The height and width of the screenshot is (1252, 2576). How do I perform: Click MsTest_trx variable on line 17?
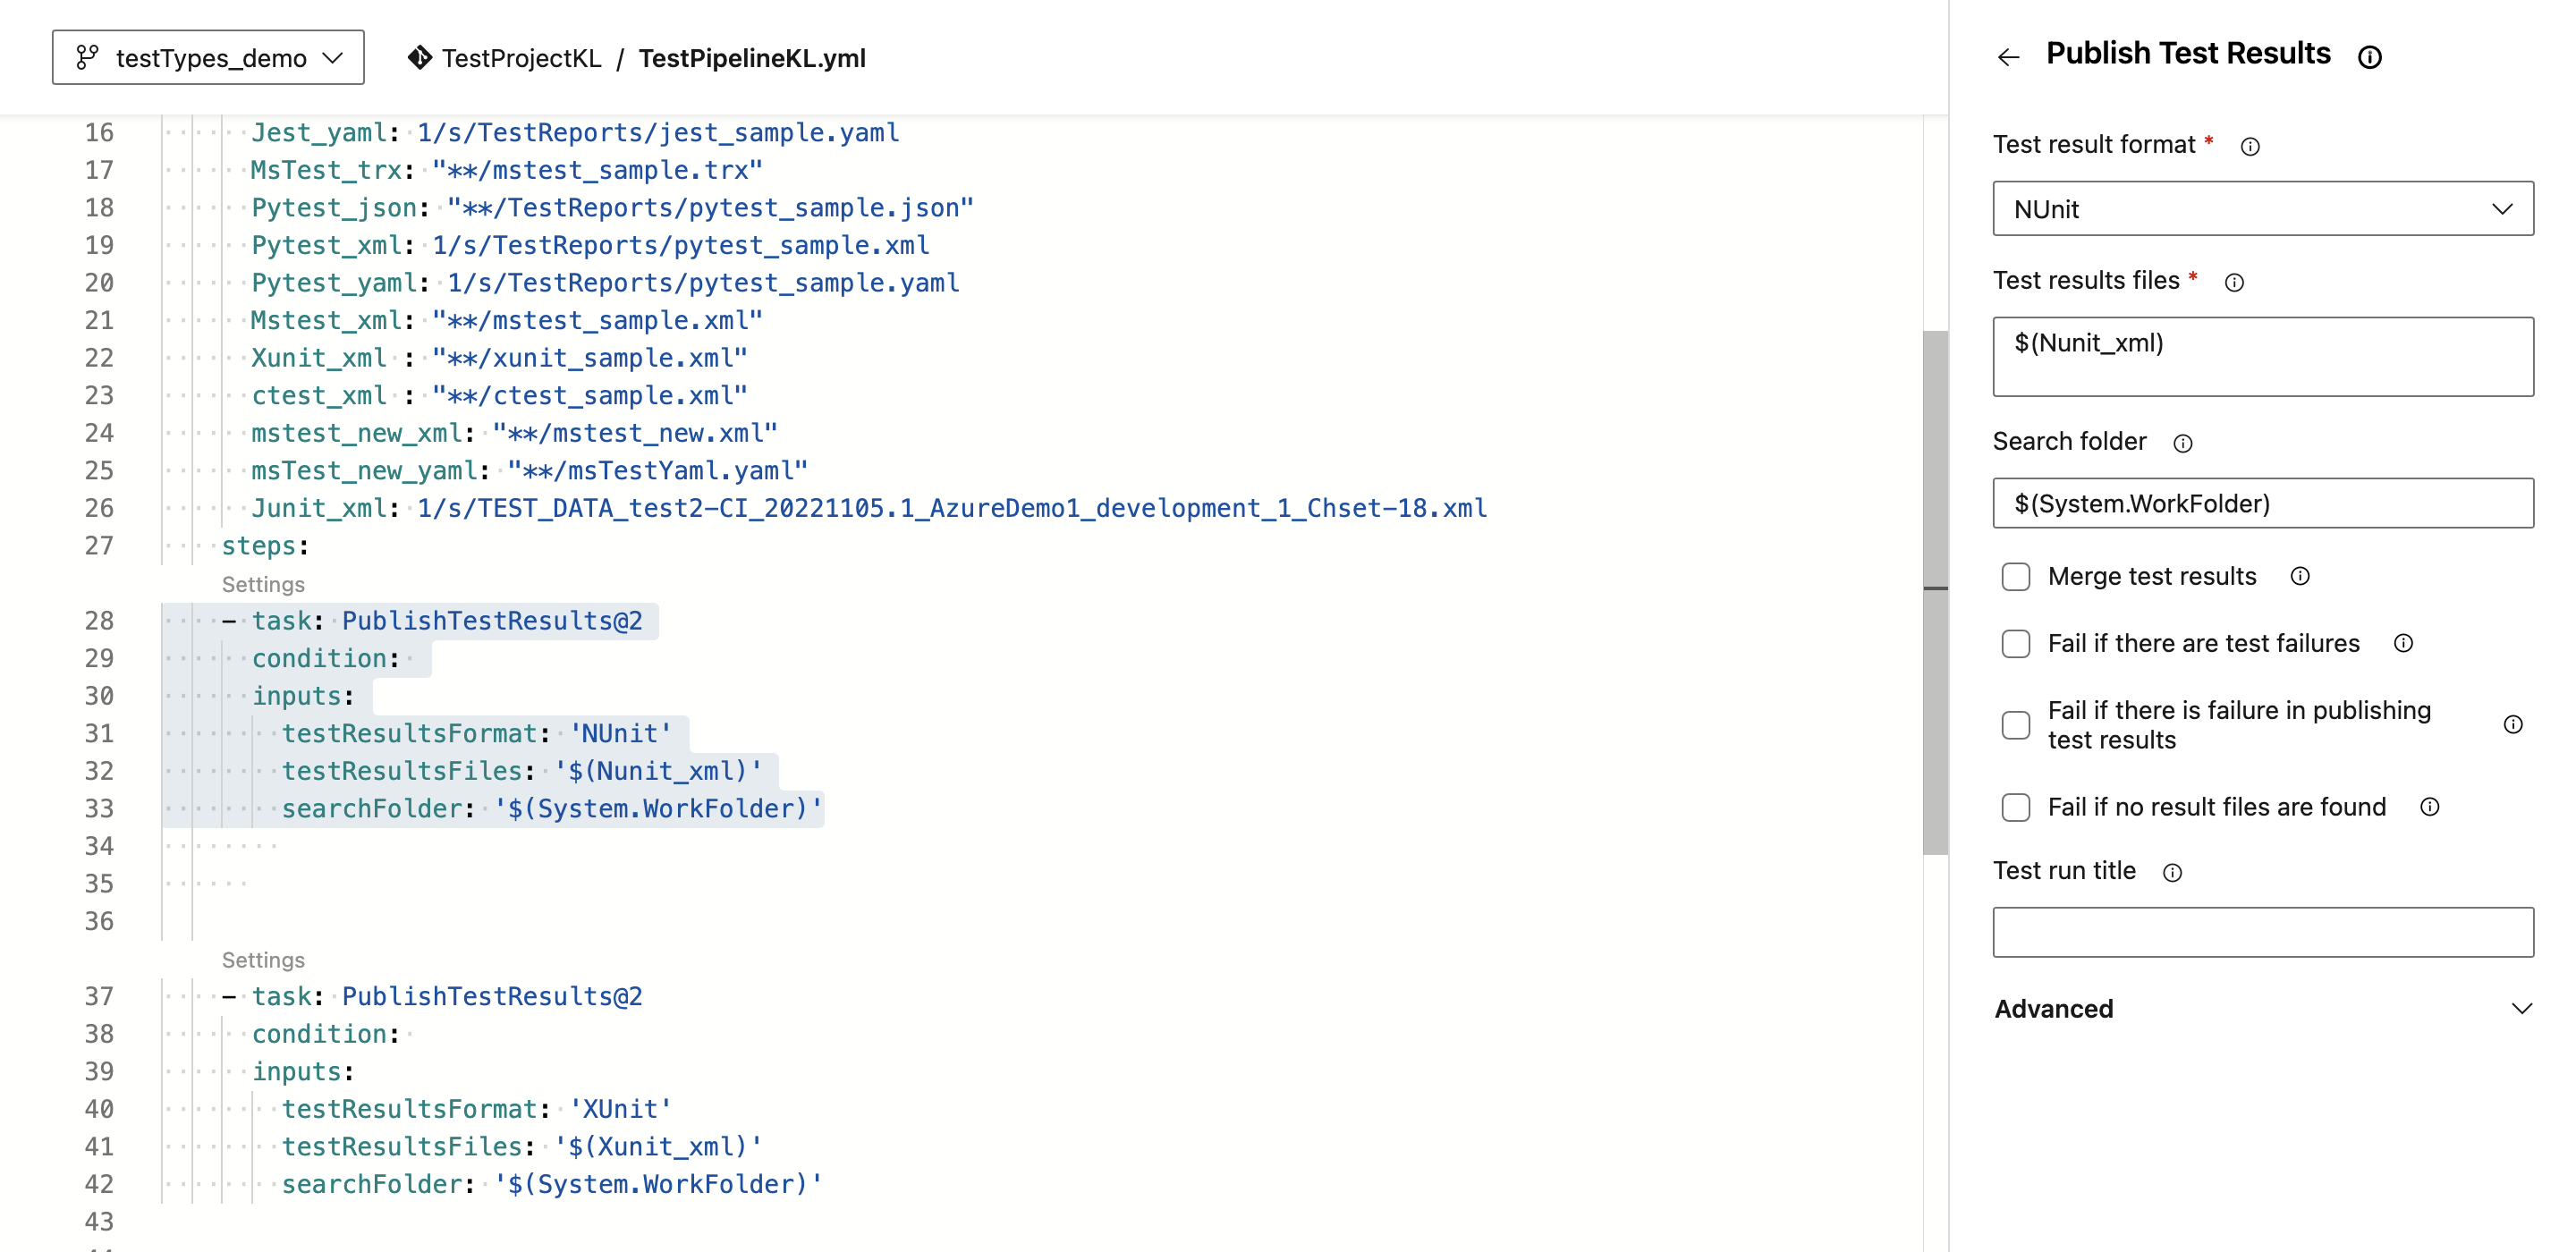pos(326,170)
